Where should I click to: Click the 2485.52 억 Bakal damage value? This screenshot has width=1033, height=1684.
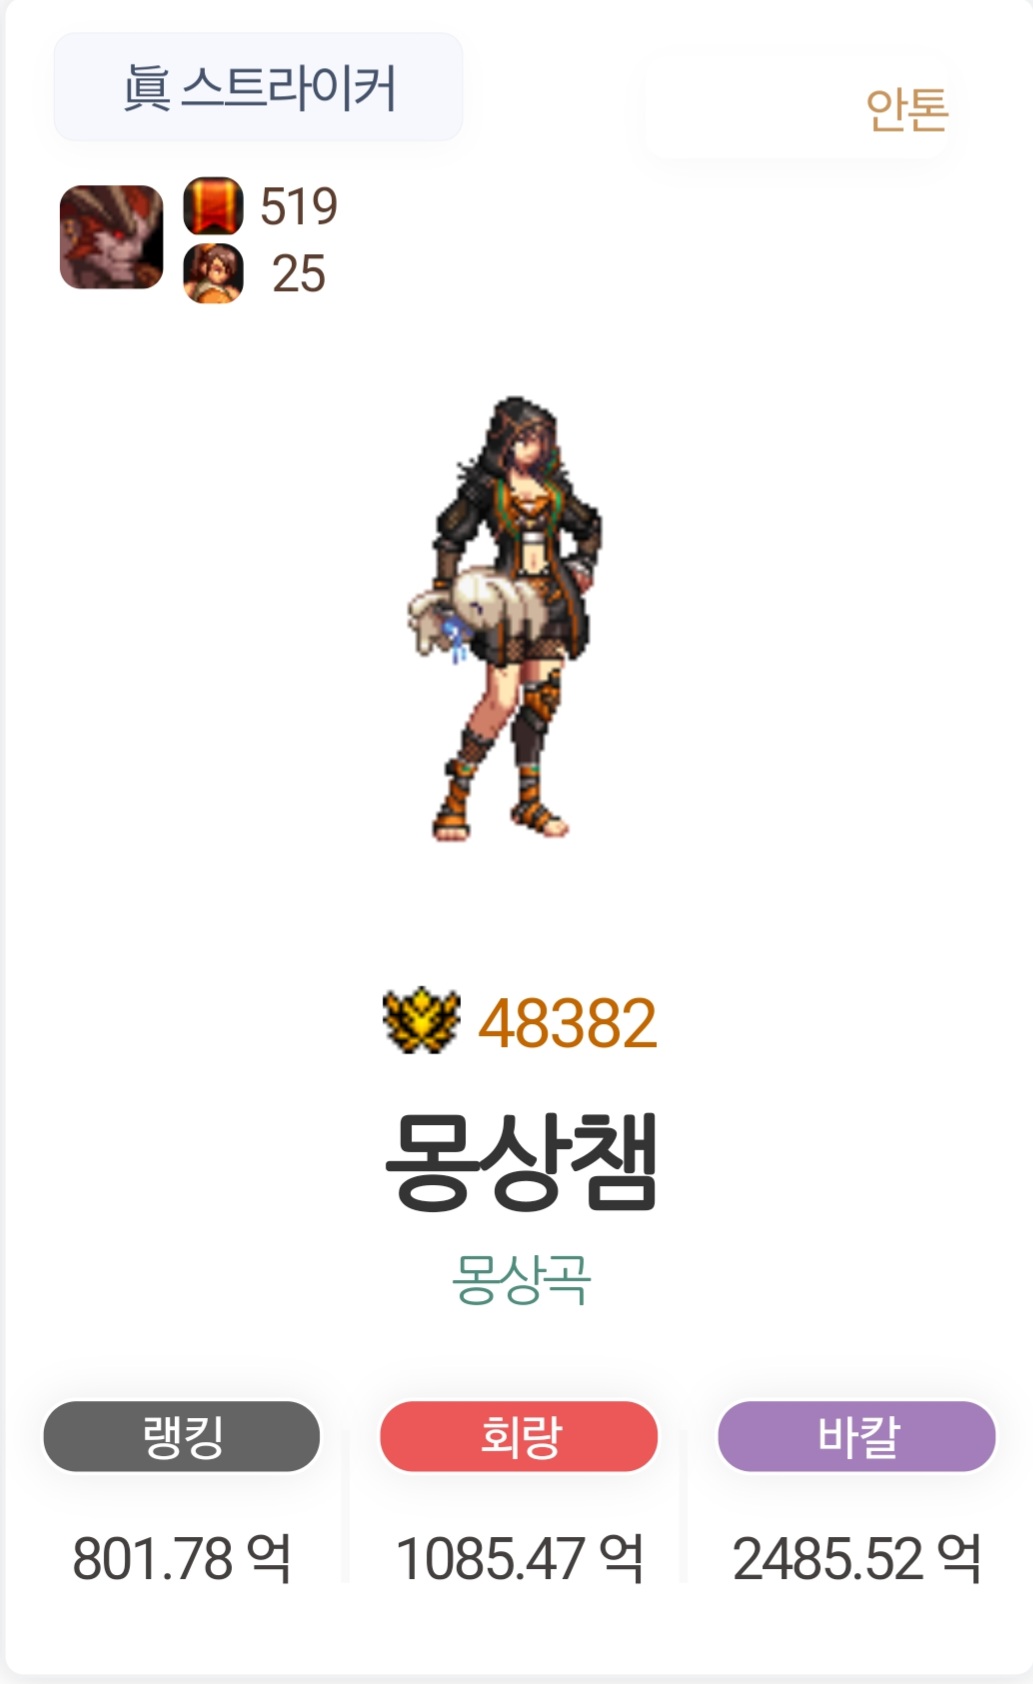coord(857,1558)
